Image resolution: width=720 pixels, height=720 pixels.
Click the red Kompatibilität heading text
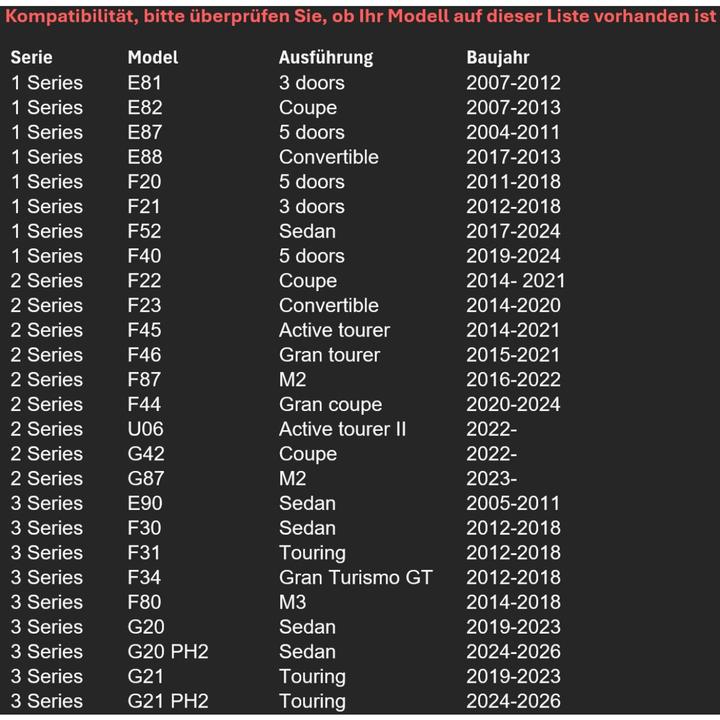pyautogui.click(x=360, y=17)
